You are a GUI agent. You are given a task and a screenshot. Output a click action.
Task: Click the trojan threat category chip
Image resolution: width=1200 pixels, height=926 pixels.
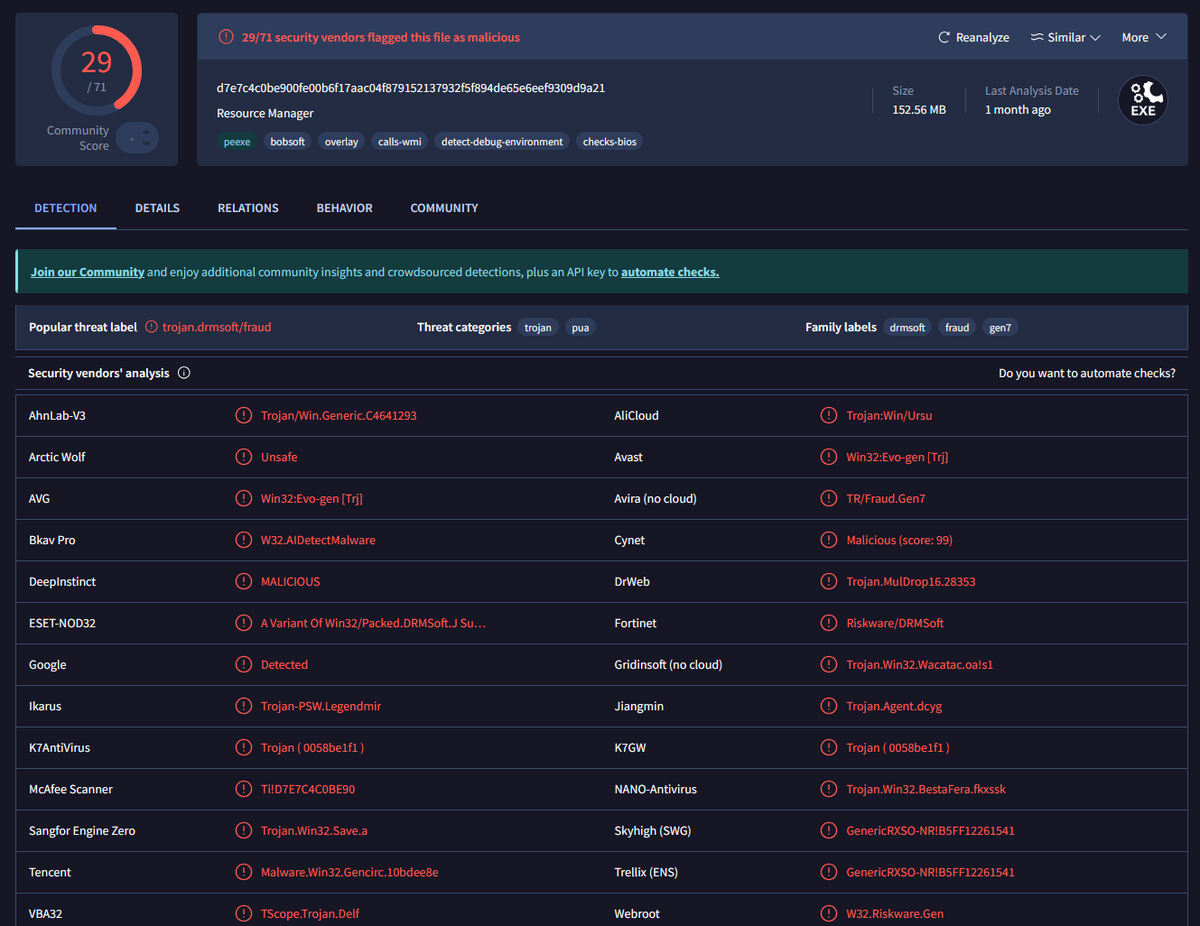point(538,327)
